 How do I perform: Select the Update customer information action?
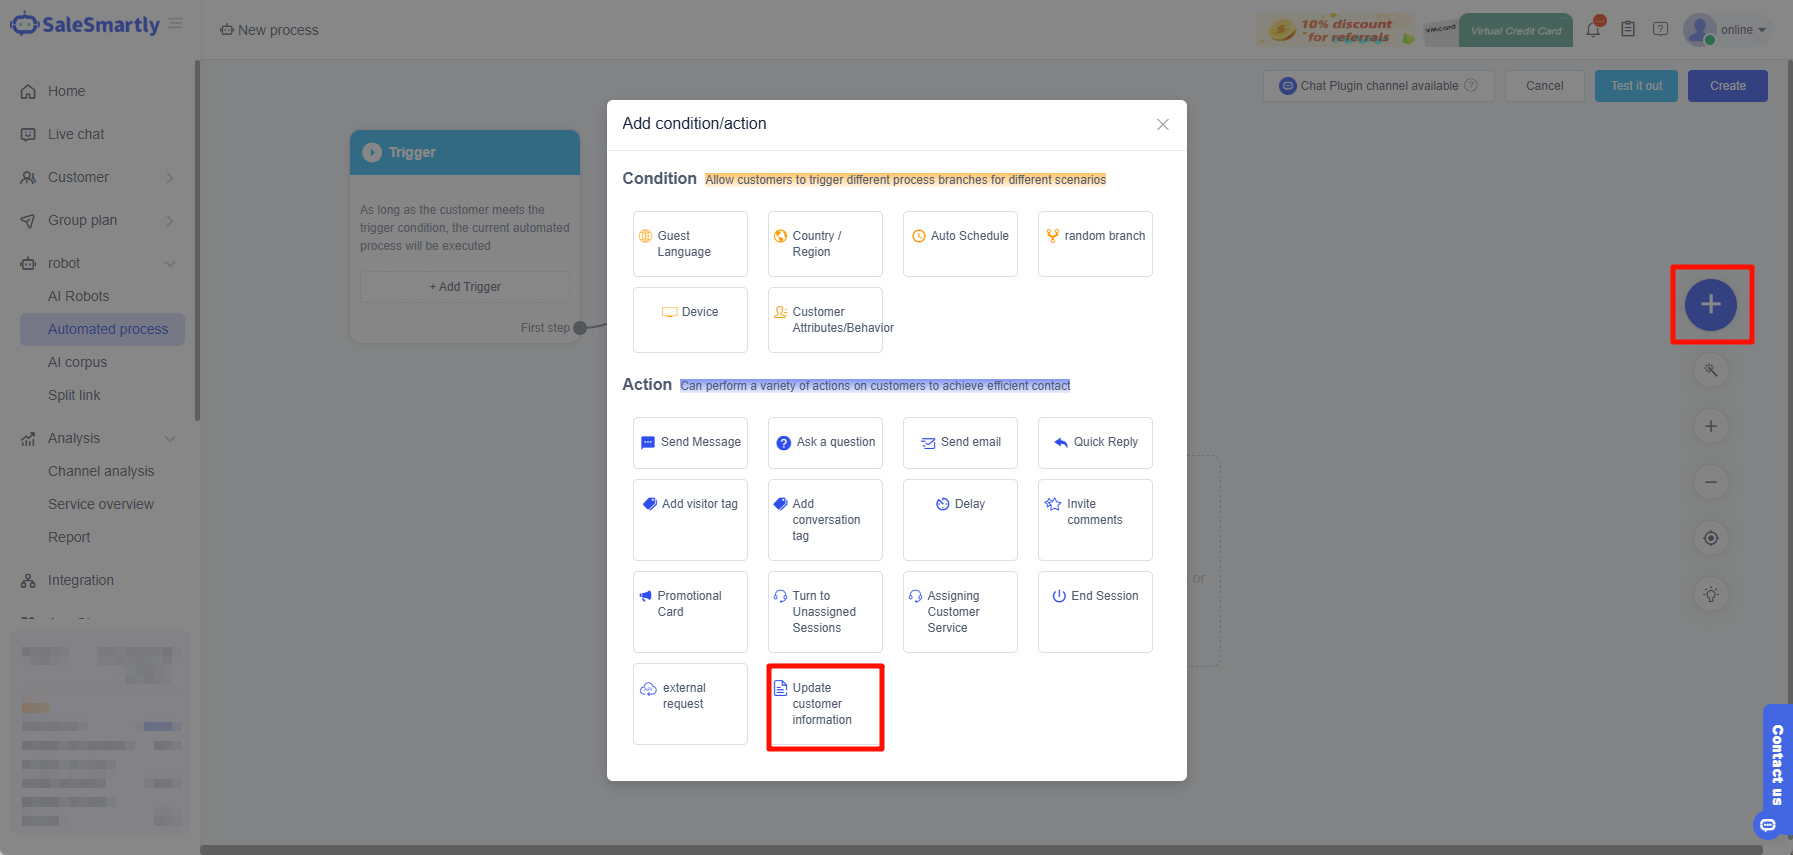825,705
